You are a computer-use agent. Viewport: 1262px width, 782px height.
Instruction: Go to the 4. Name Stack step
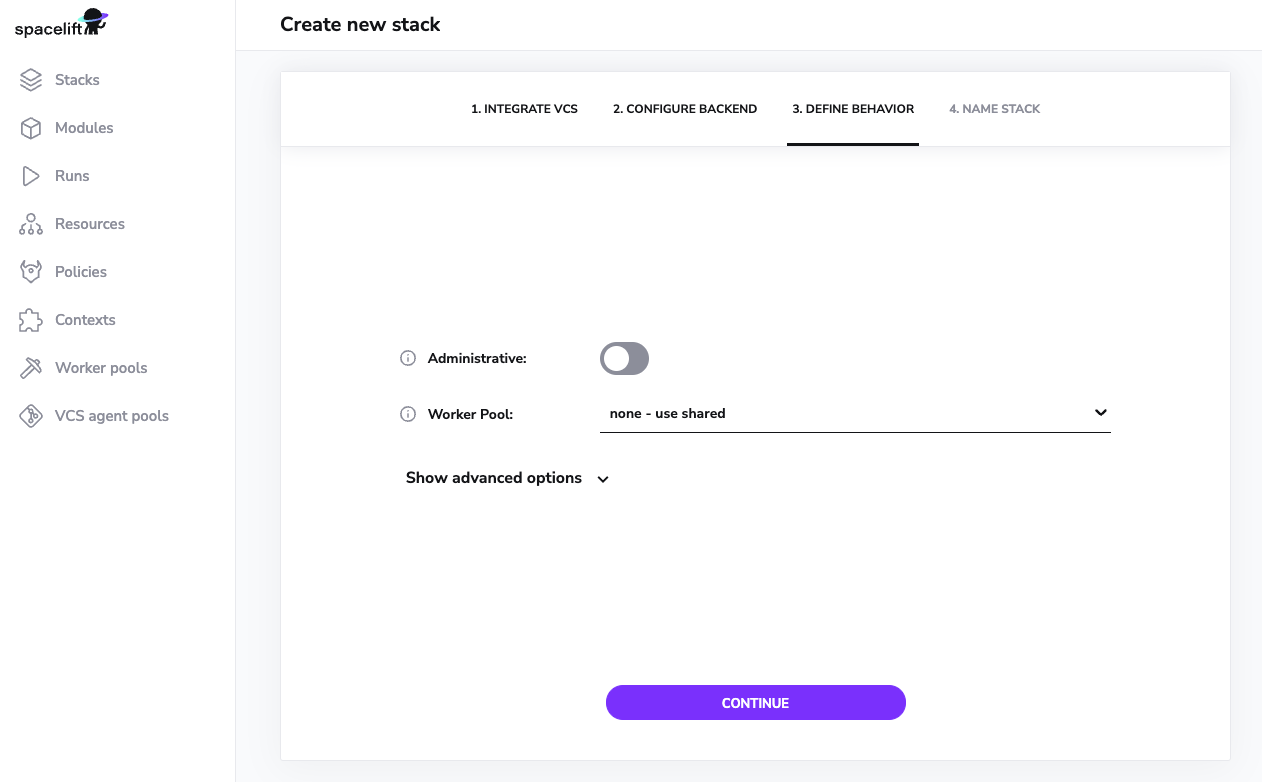point(994,109)
